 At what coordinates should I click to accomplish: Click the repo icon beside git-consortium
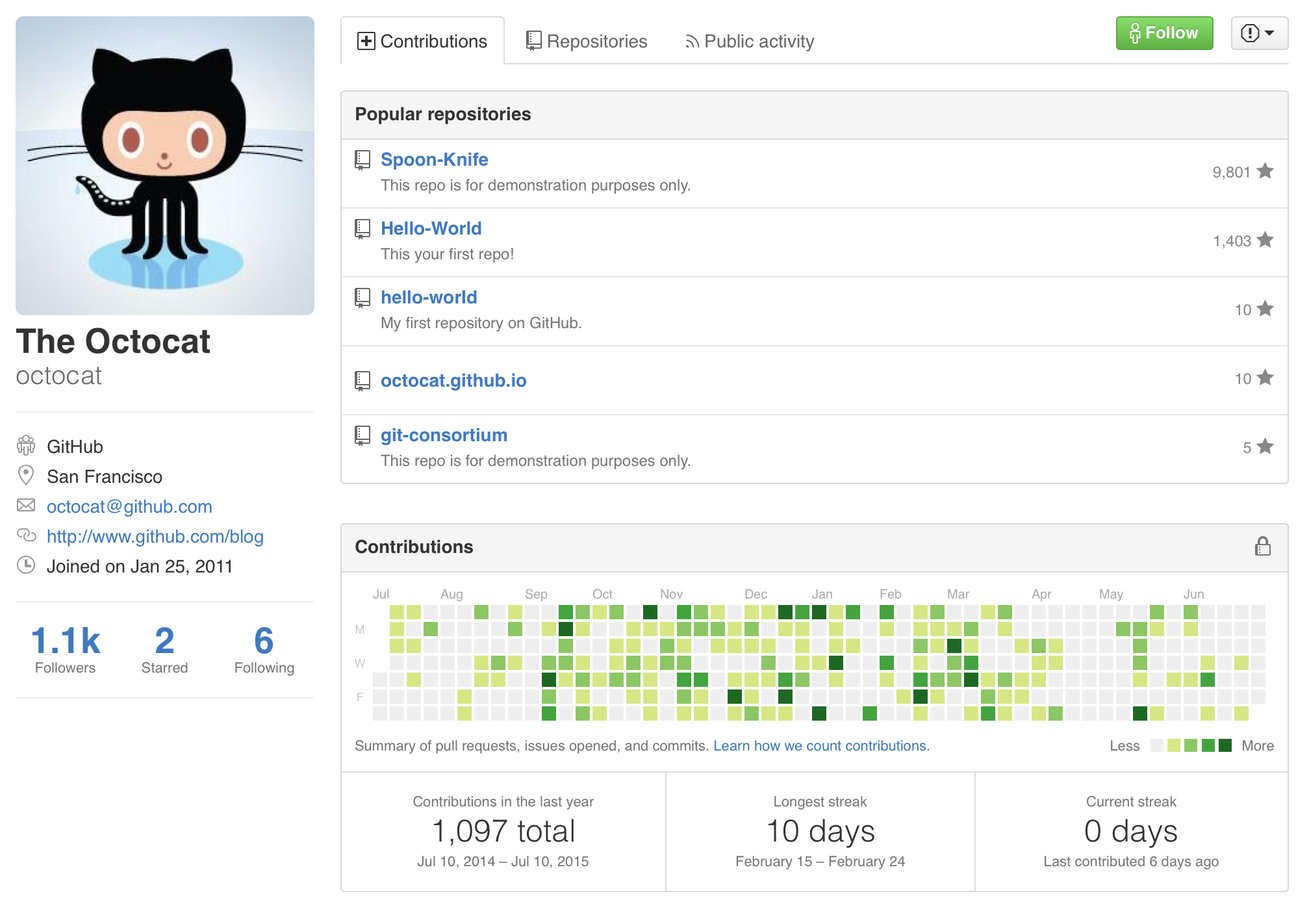[363, 436]
